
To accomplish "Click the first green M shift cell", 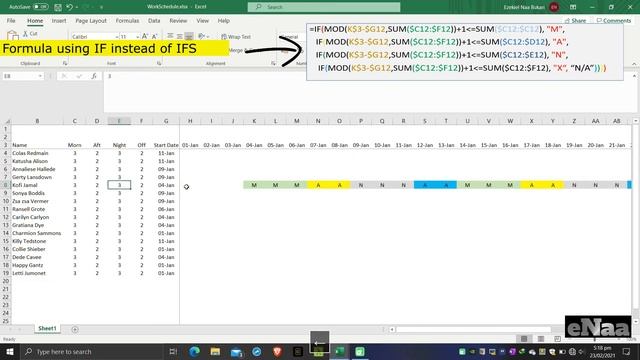I will point(254,185).
